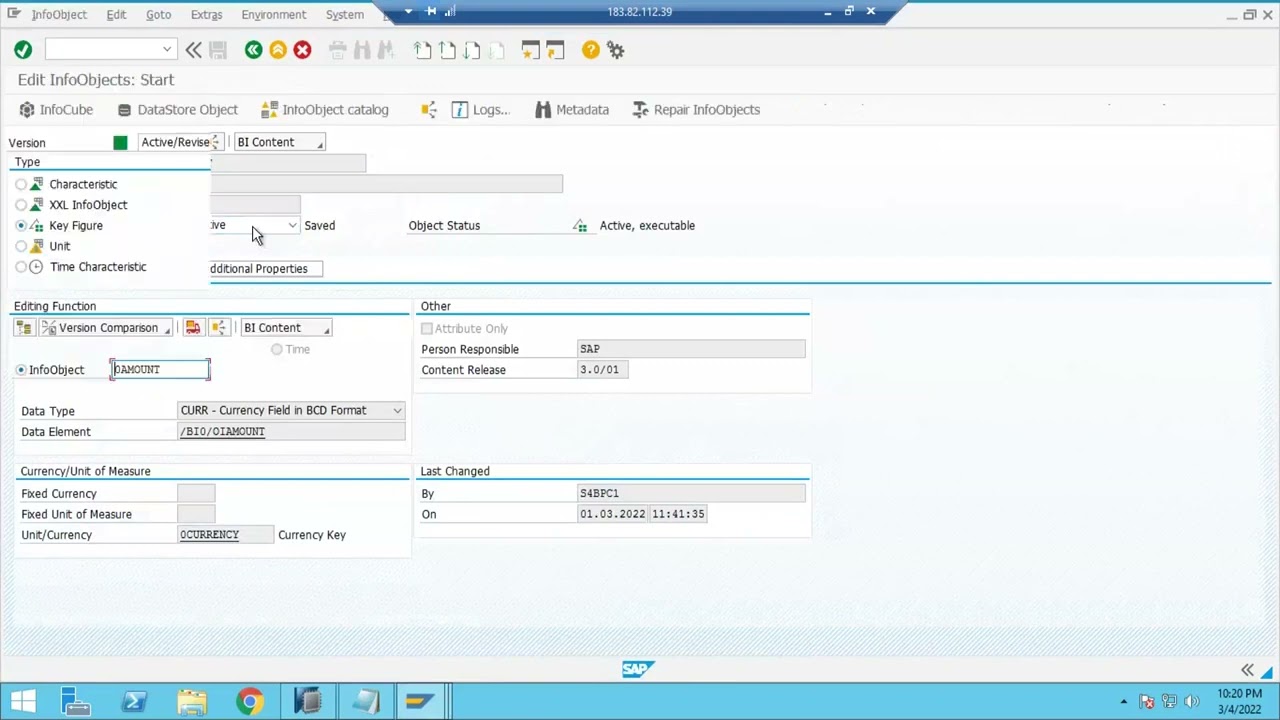The image size is (1280, 720).
Task: Click the Generate Shortcut icon
Action: [555, 50]
